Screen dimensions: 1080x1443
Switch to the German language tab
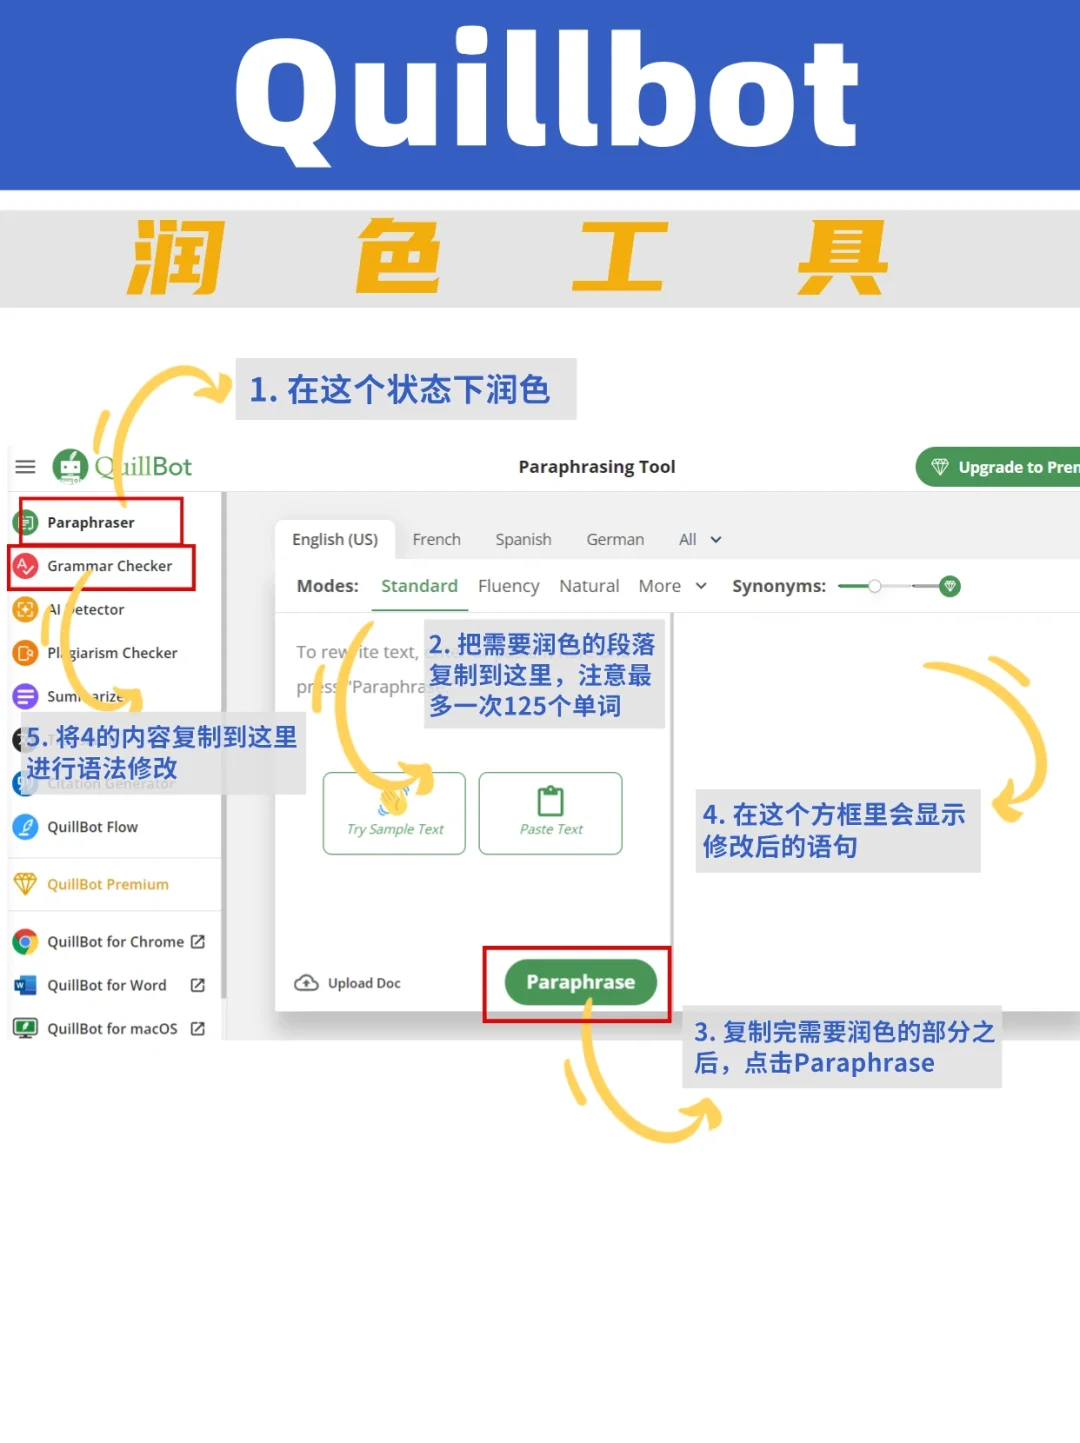tap(615, 539)
